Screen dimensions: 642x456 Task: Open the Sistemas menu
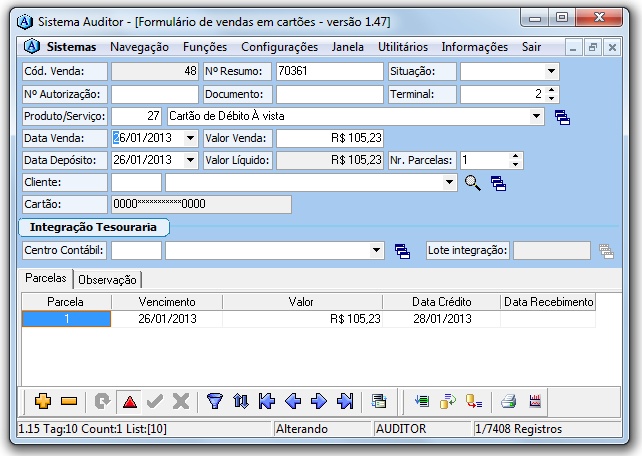coord(71,47)
